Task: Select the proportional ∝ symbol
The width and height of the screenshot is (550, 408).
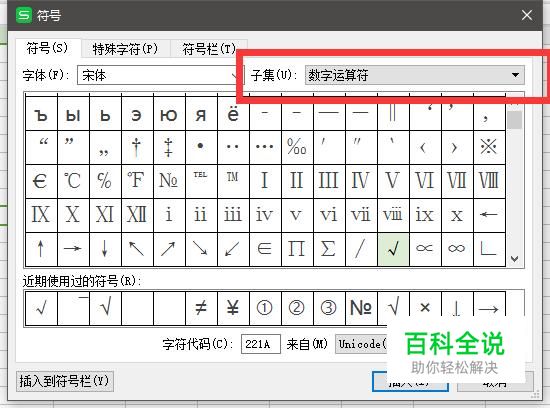Action: (x=425, y=249)
